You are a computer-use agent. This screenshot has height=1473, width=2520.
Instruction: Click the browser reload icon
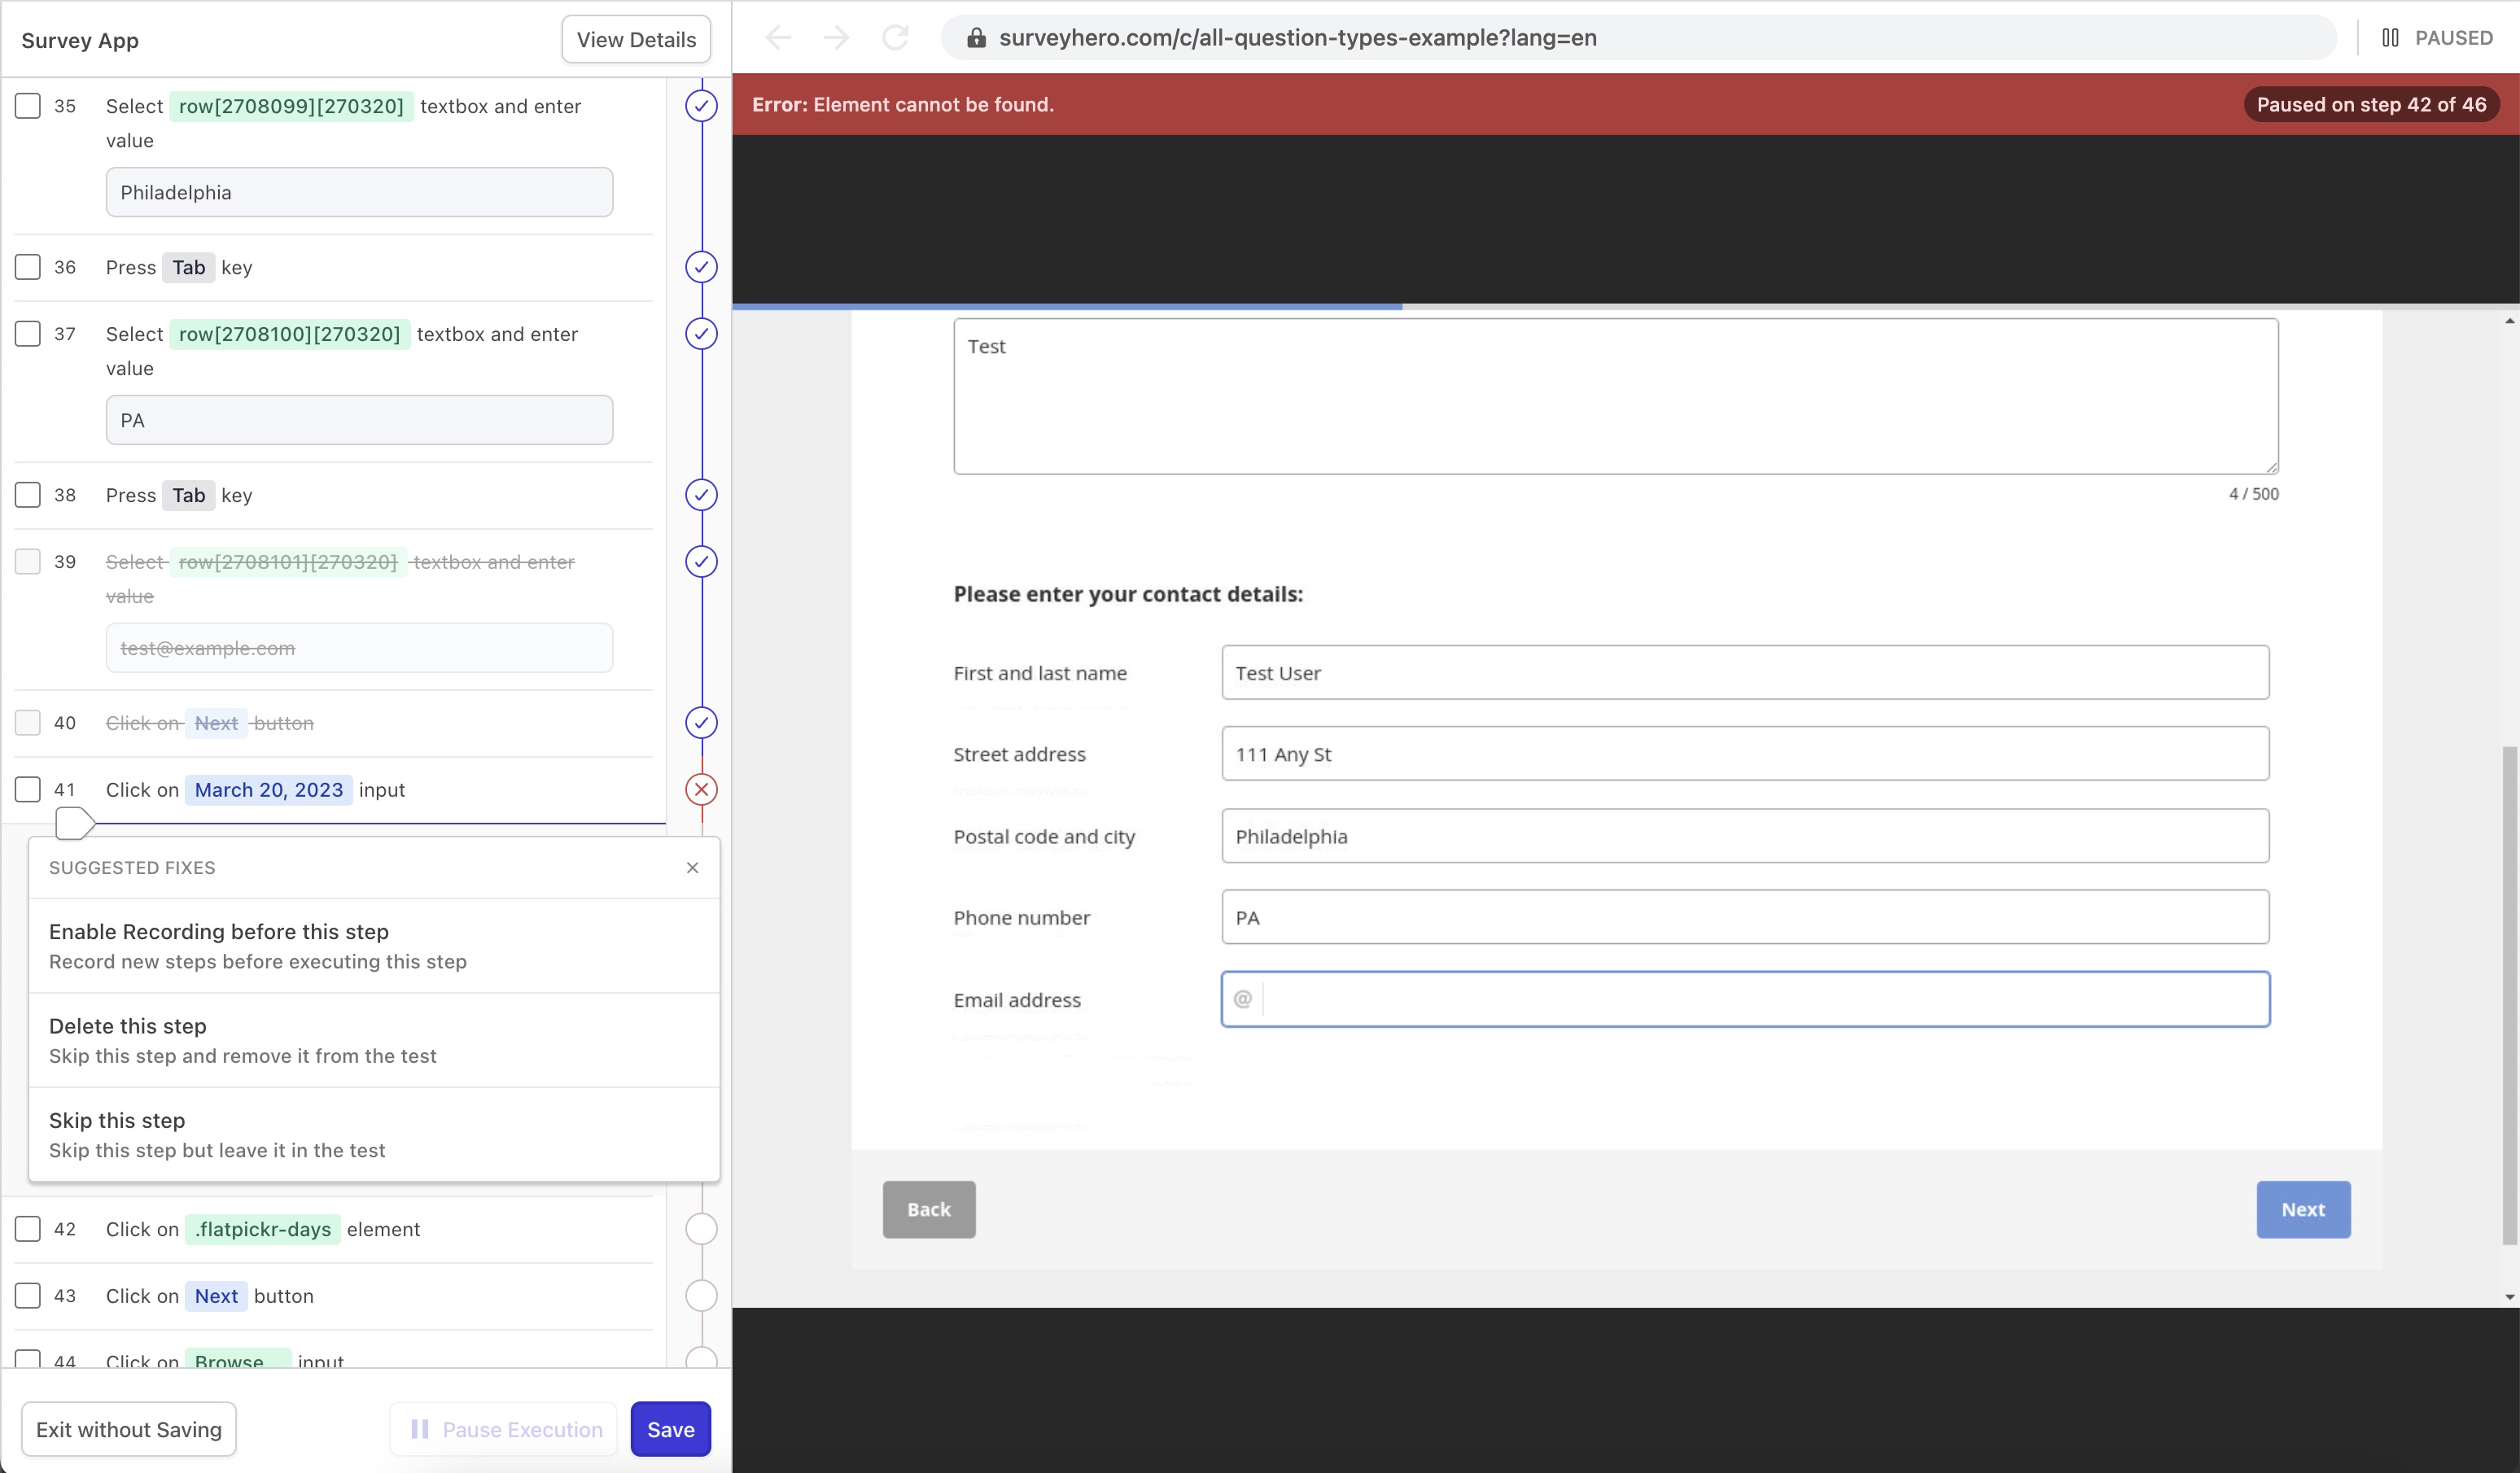click(895, 38)
